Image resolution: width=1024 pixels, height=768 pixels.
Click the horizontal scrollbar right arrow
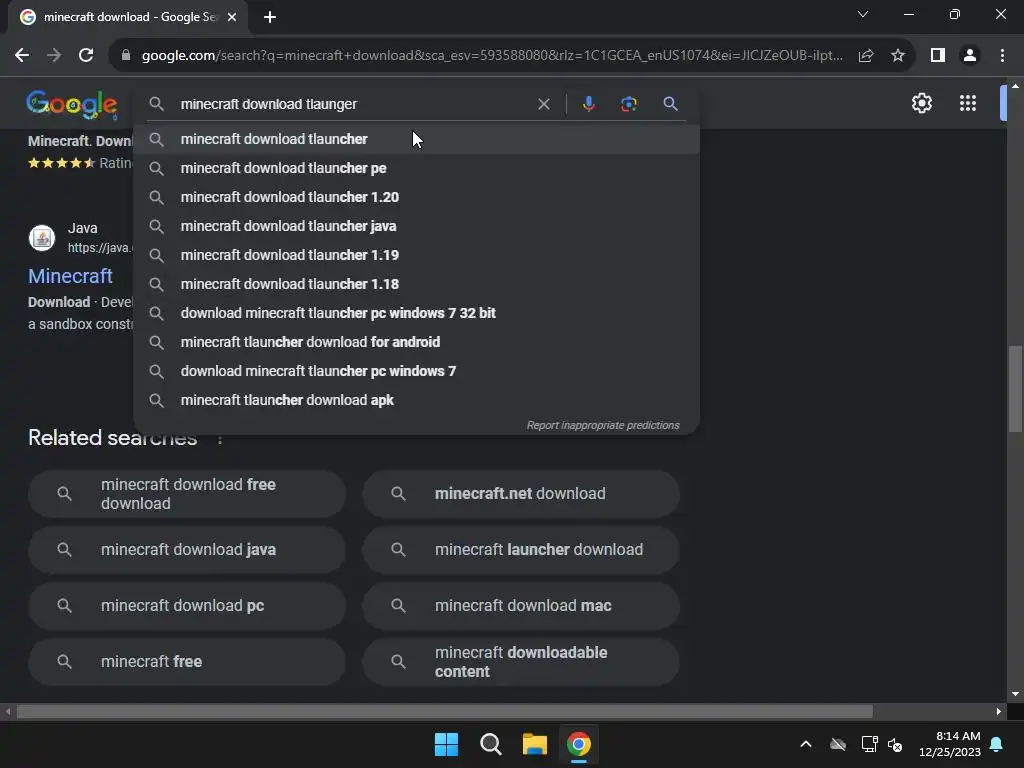coord(999,711)
